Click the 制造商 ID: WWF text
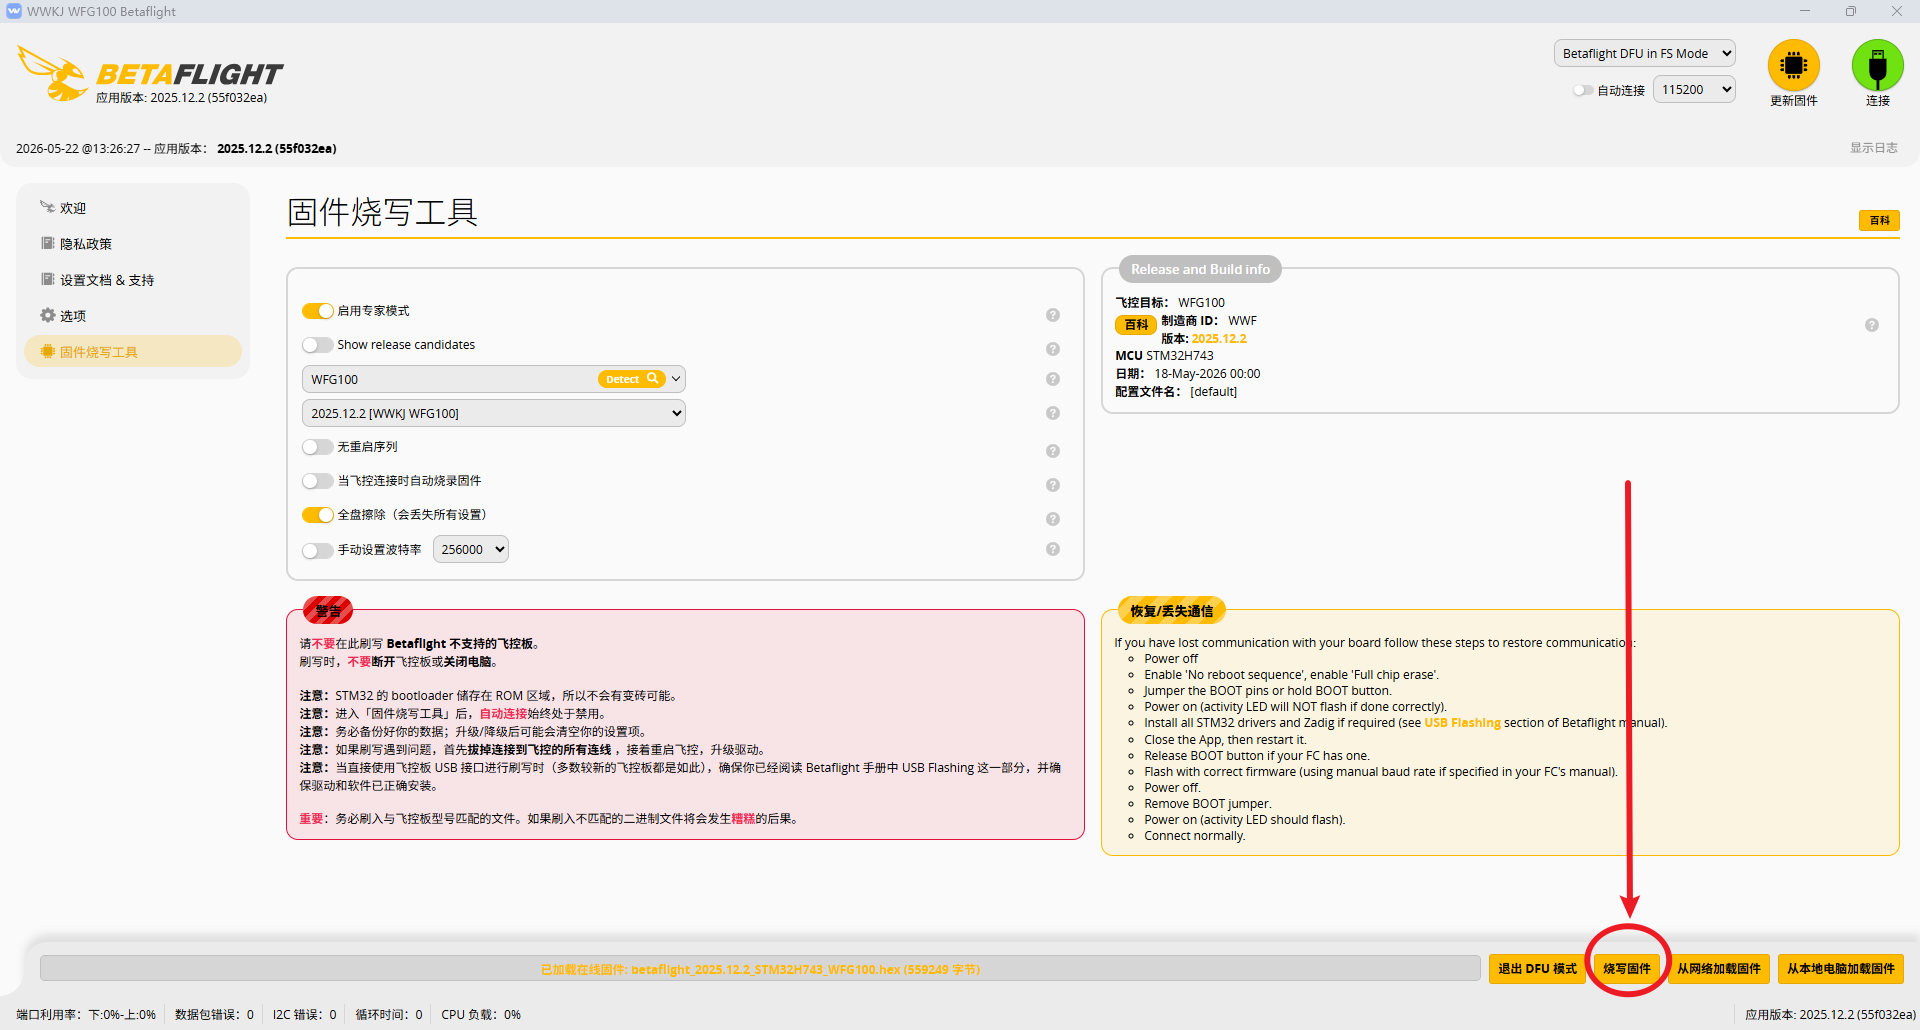The height and width of the screenshot is (1030, 1920). [1209, 321]
